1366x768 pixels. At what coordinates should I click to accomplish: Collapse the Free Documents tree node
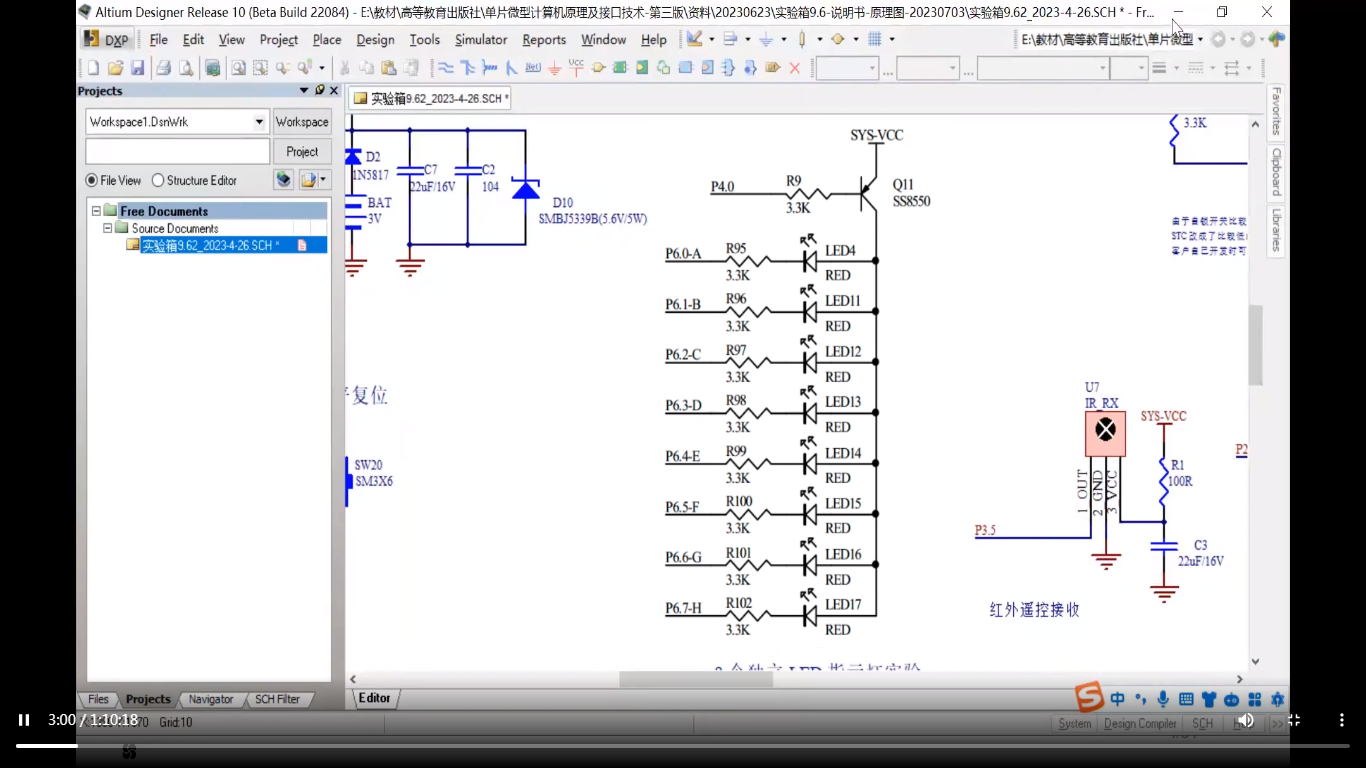click(x=97, y=211)
